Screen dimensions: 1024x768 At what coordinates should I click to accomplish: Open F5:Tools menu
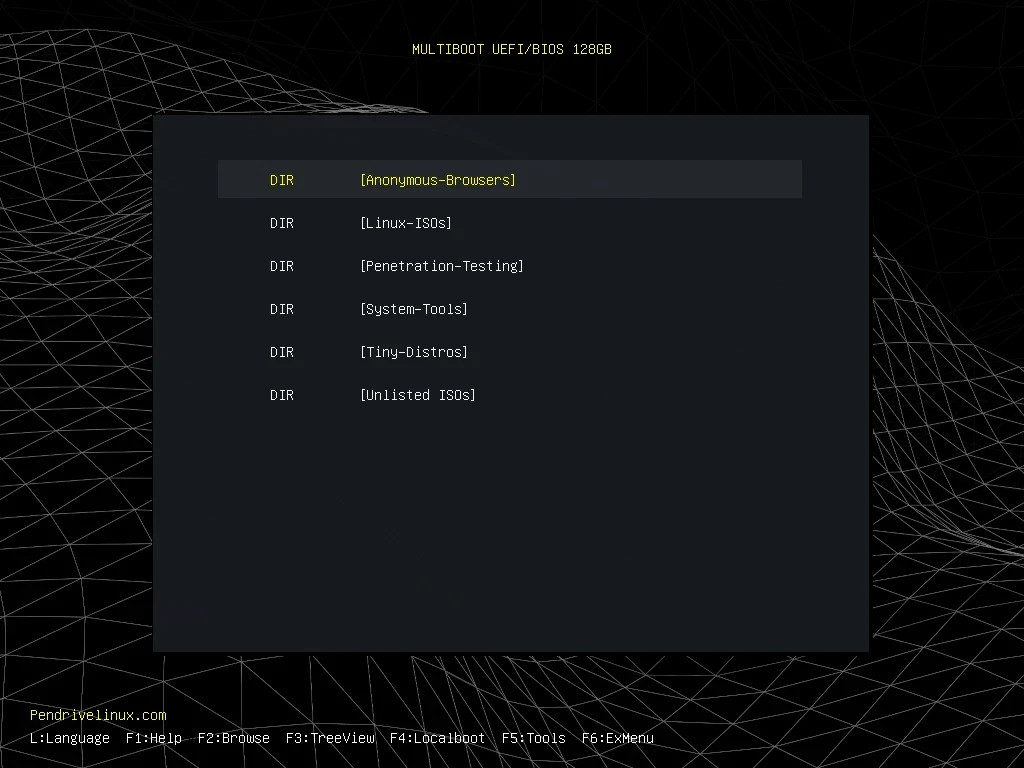534,739
